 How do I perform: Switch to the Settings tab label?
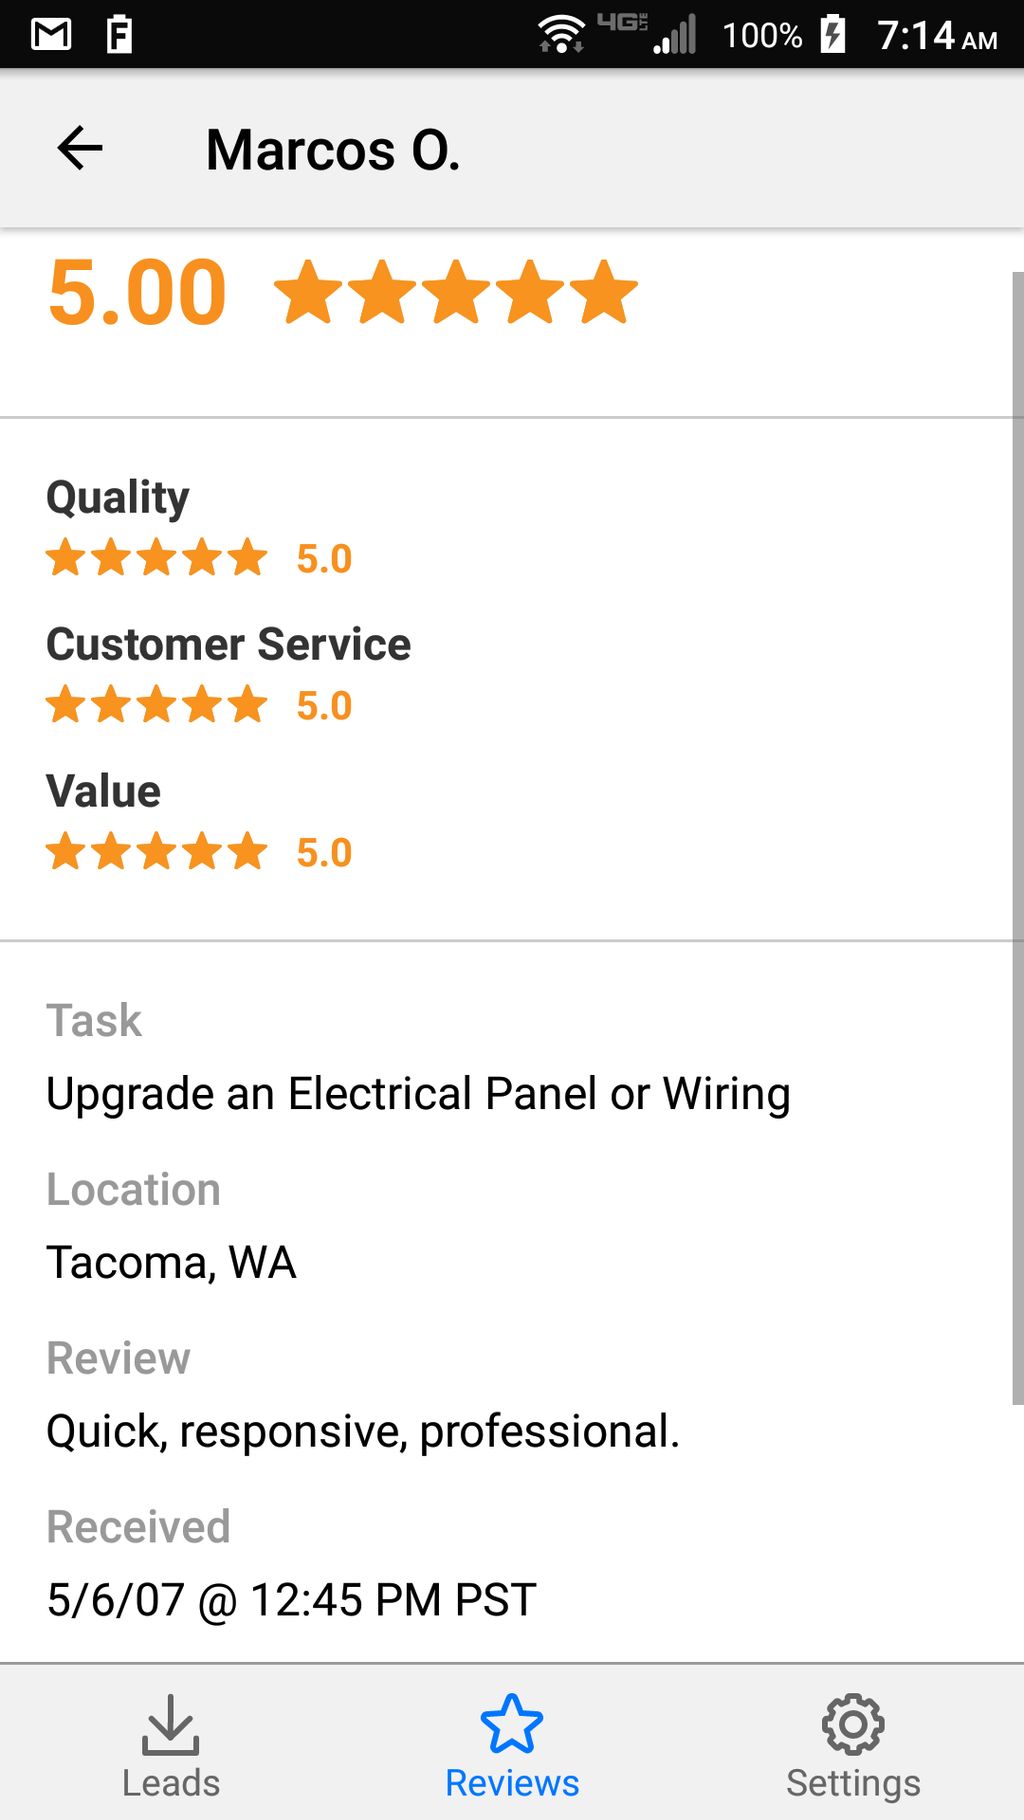pyautogui.click(x=852, y=1783)
